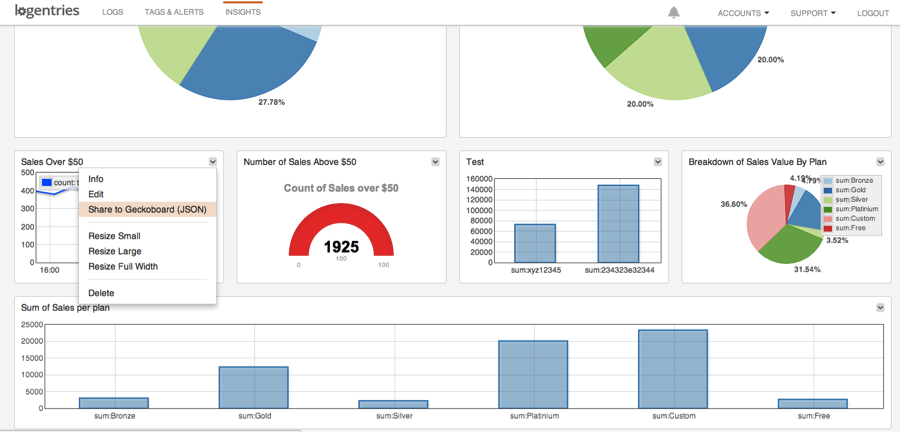Select Share to Geckoboard (JSON)
This screenshot has height=432, width=900.
tap(148, 209)
